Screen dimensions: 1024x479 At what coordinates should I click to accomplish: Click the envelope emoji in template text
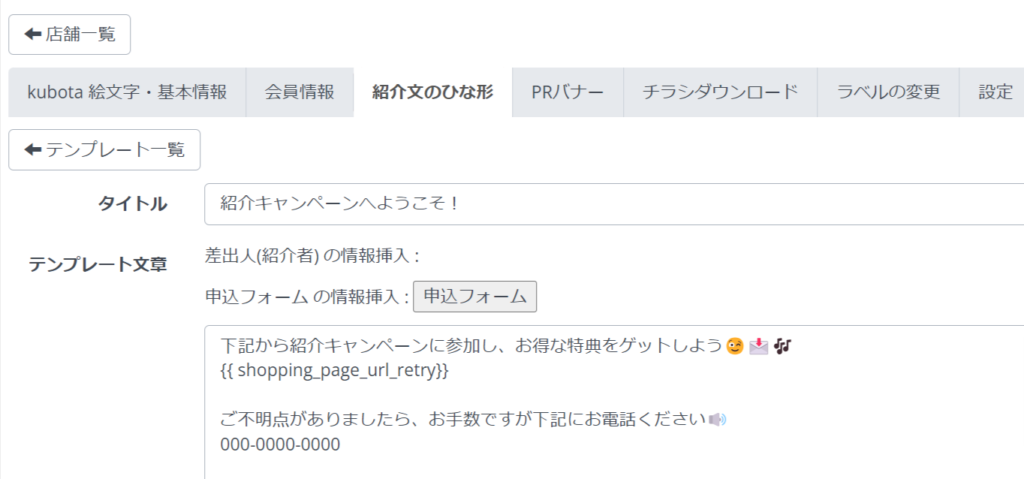click(x=758, y=346)
